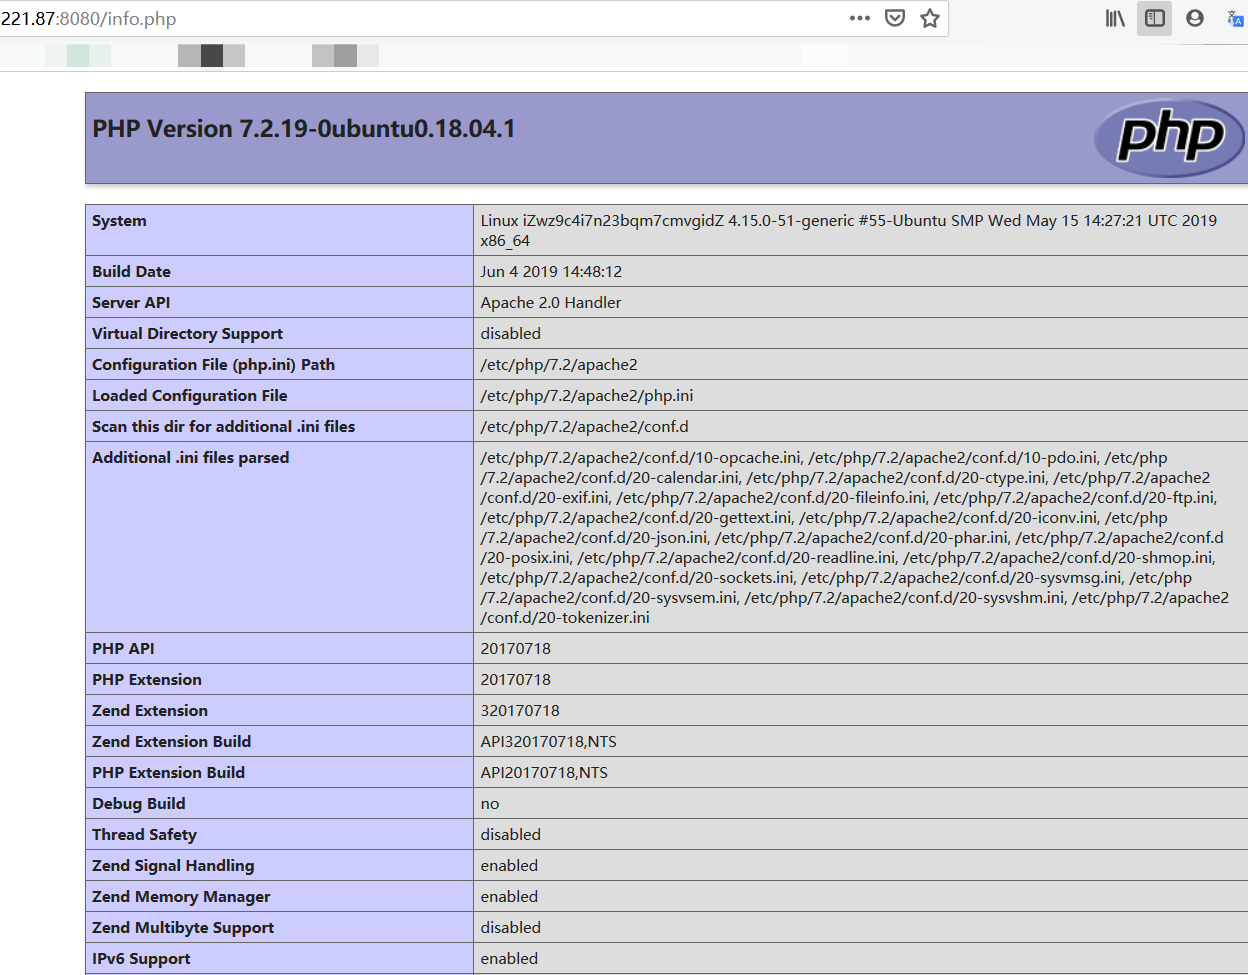Viewport: 1248px width, 975px height.
Task: Click the 'System' row label
Action: click(119, 221)
